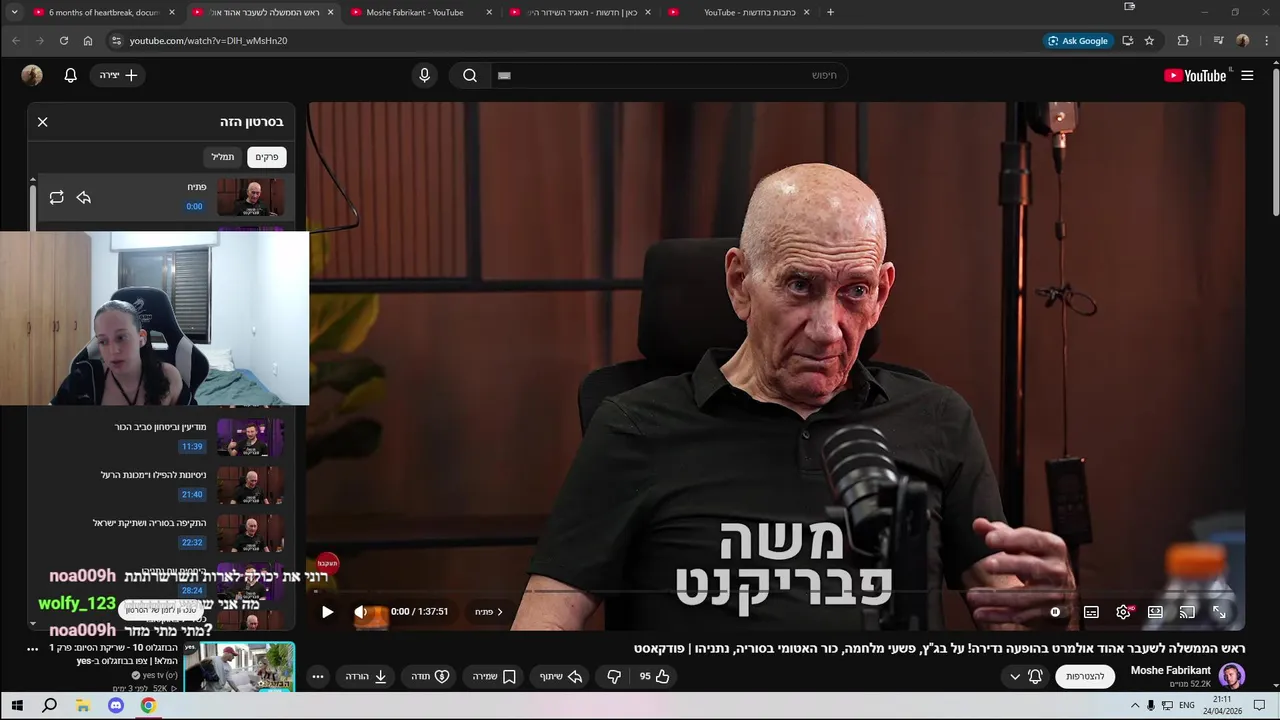Go to the YouTube home logo
Screen dimensions: 1280x720
coord(1195,75)
